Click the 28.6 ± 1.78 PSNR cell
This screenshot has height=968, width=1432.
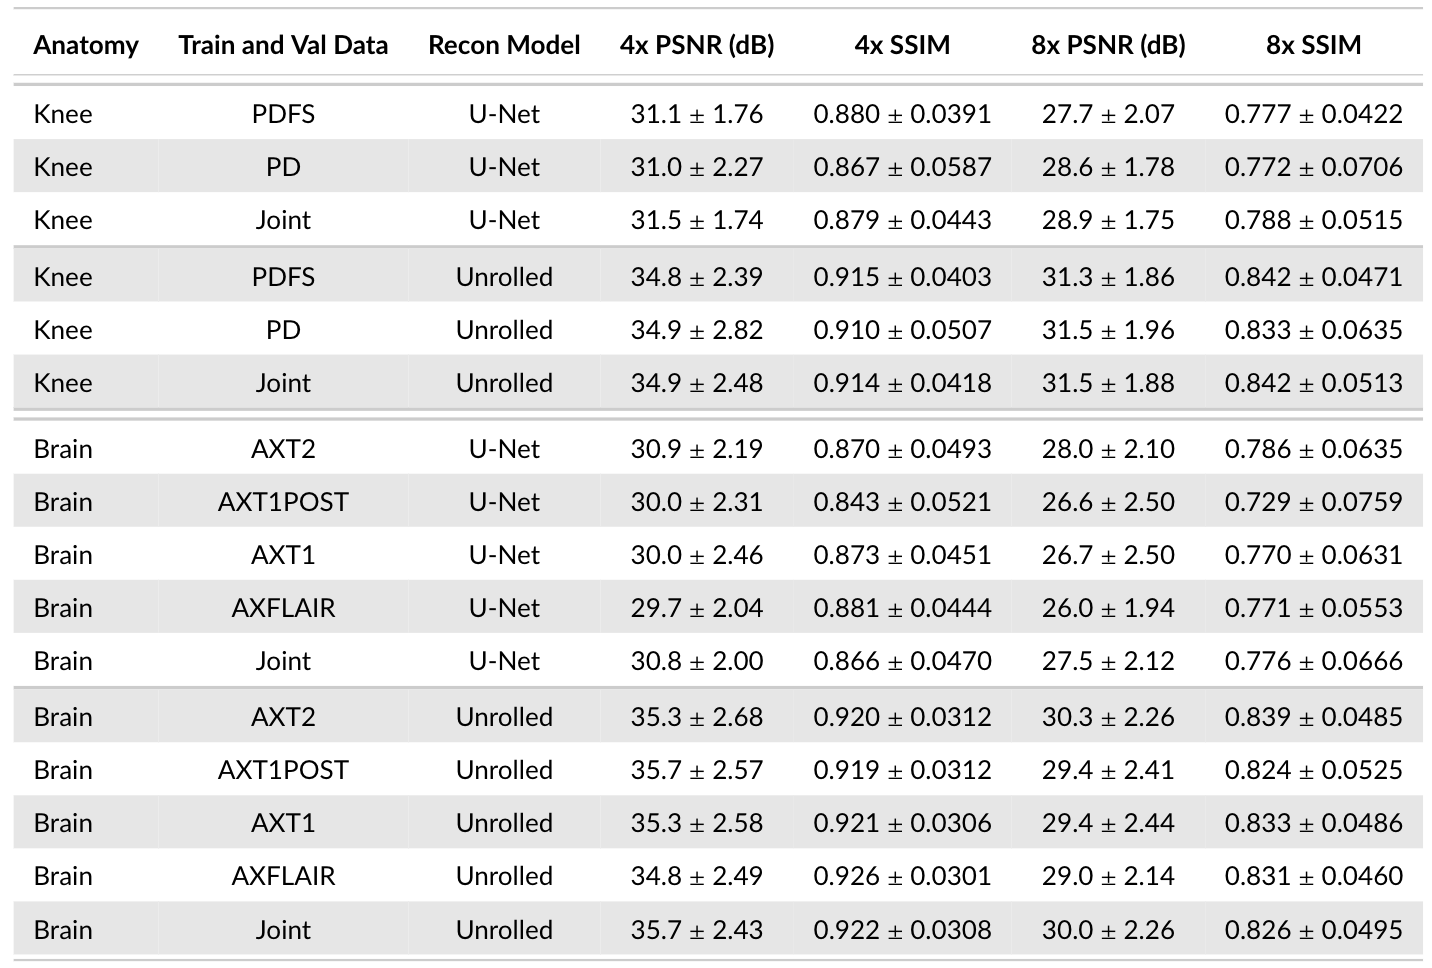tap(1108, 167)
